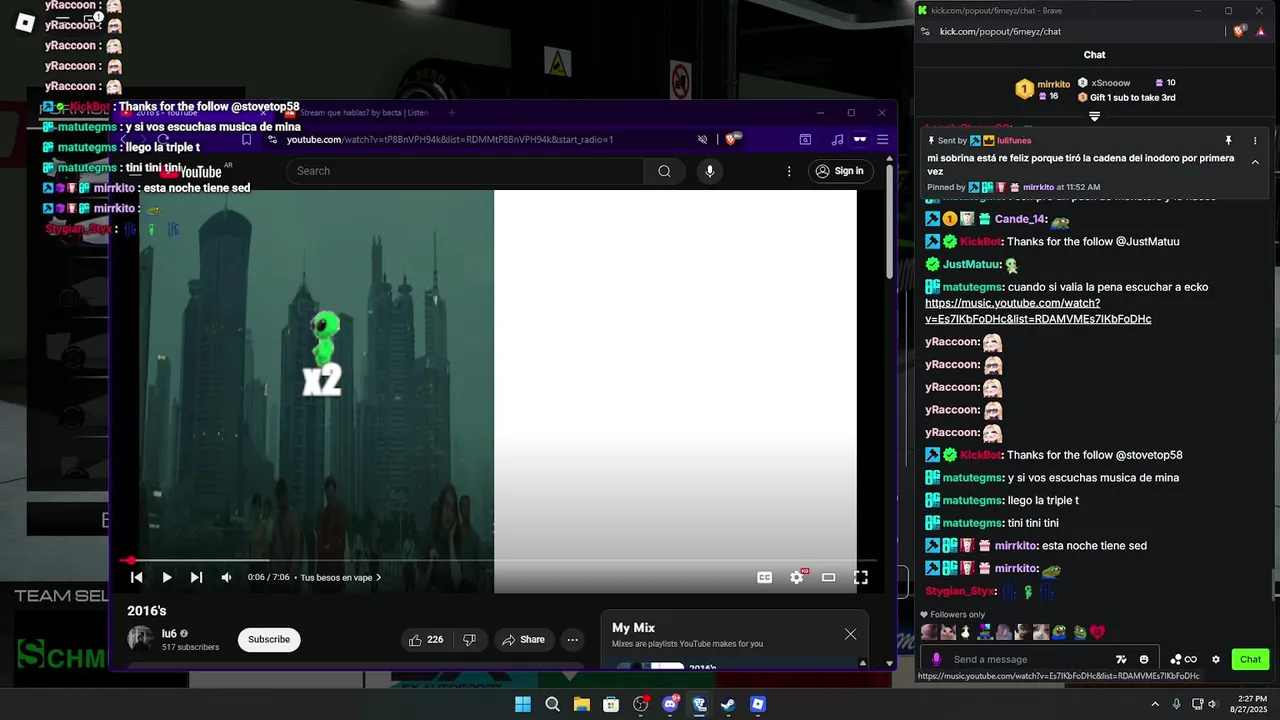The image size is (1280, 720).
Task: Close the My Mix panel
Action: (x=850, y=634)
